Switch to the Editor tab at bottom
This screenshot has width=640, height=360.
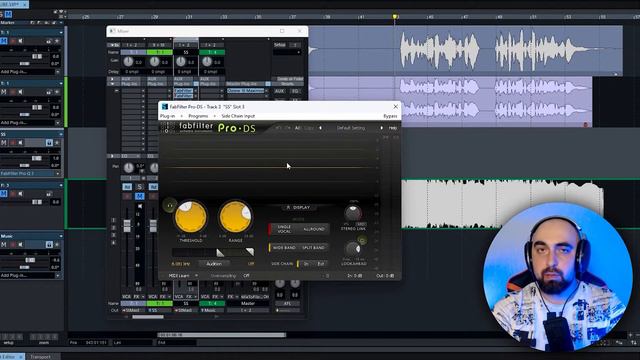[x=11, y=357]
